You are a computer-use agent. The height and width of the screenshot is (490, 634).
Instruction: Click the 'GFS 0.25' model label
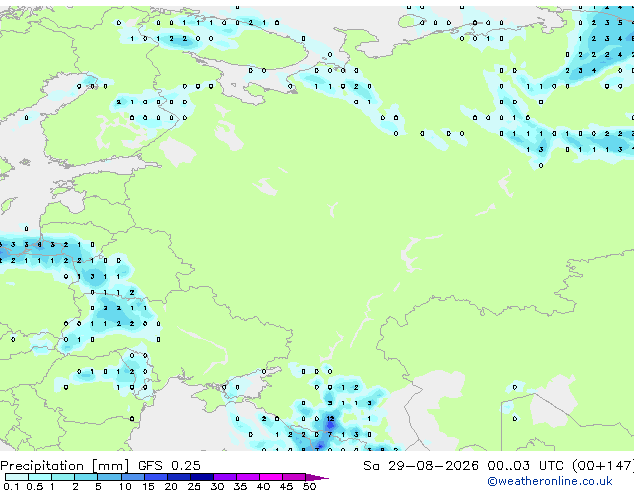click(x=169, y=466)
